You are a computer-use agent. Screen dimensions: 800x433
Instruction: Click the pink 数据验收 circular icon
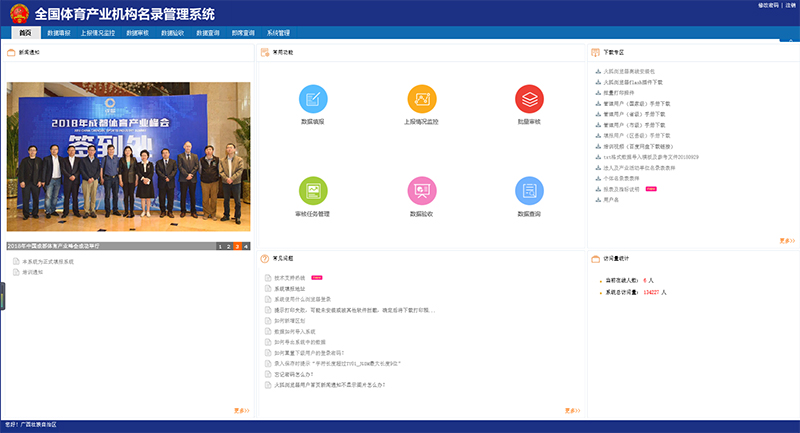click(x=421, y=191)
